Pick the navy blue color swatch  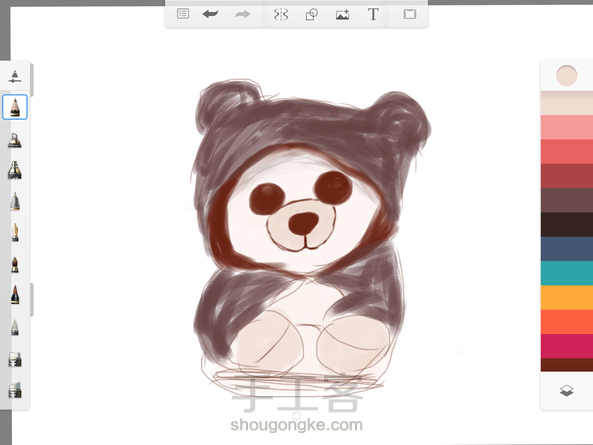point(567,249)
